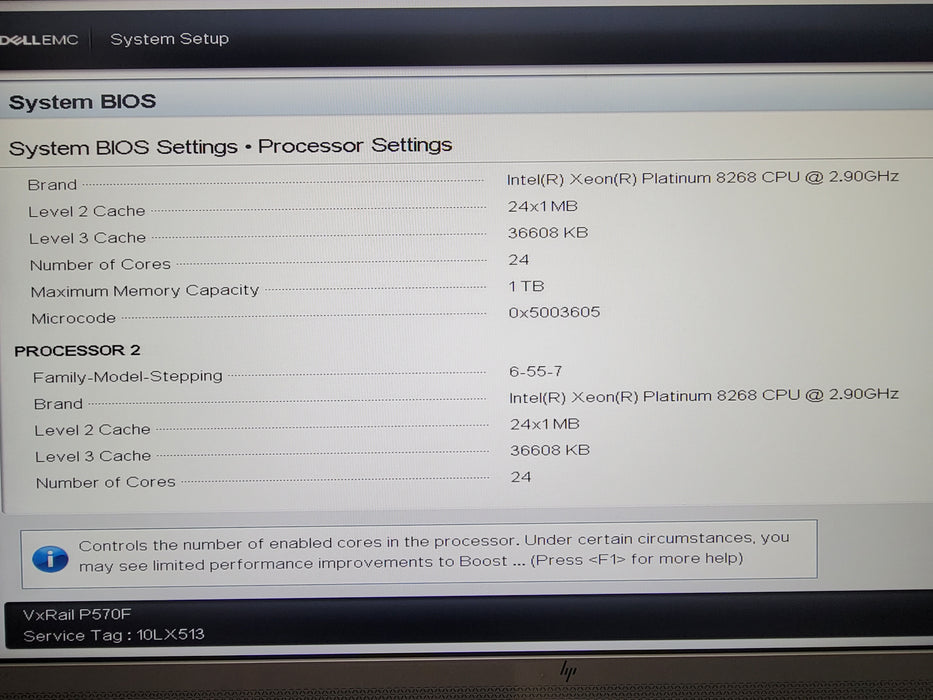Viewport: 933px width, 700px height.
Task: Click the 6-55-7 stepping value
Action: (536, 371)
